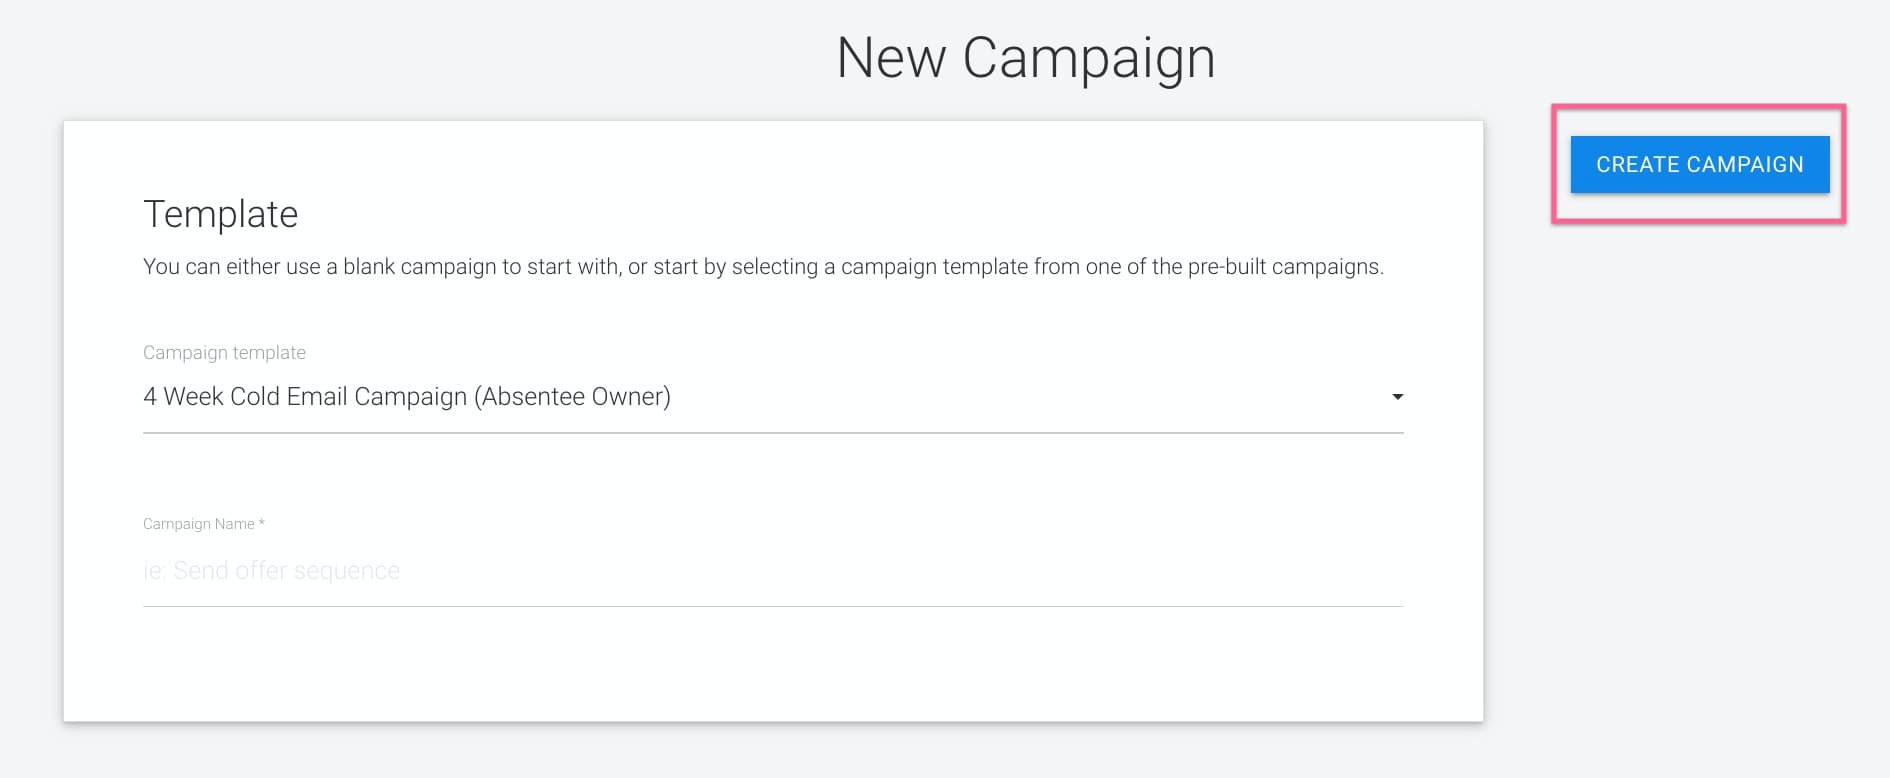The height and width of the screenshot is (778, 1890).
Task: Click the Template section heading
Action: [222, 213]
